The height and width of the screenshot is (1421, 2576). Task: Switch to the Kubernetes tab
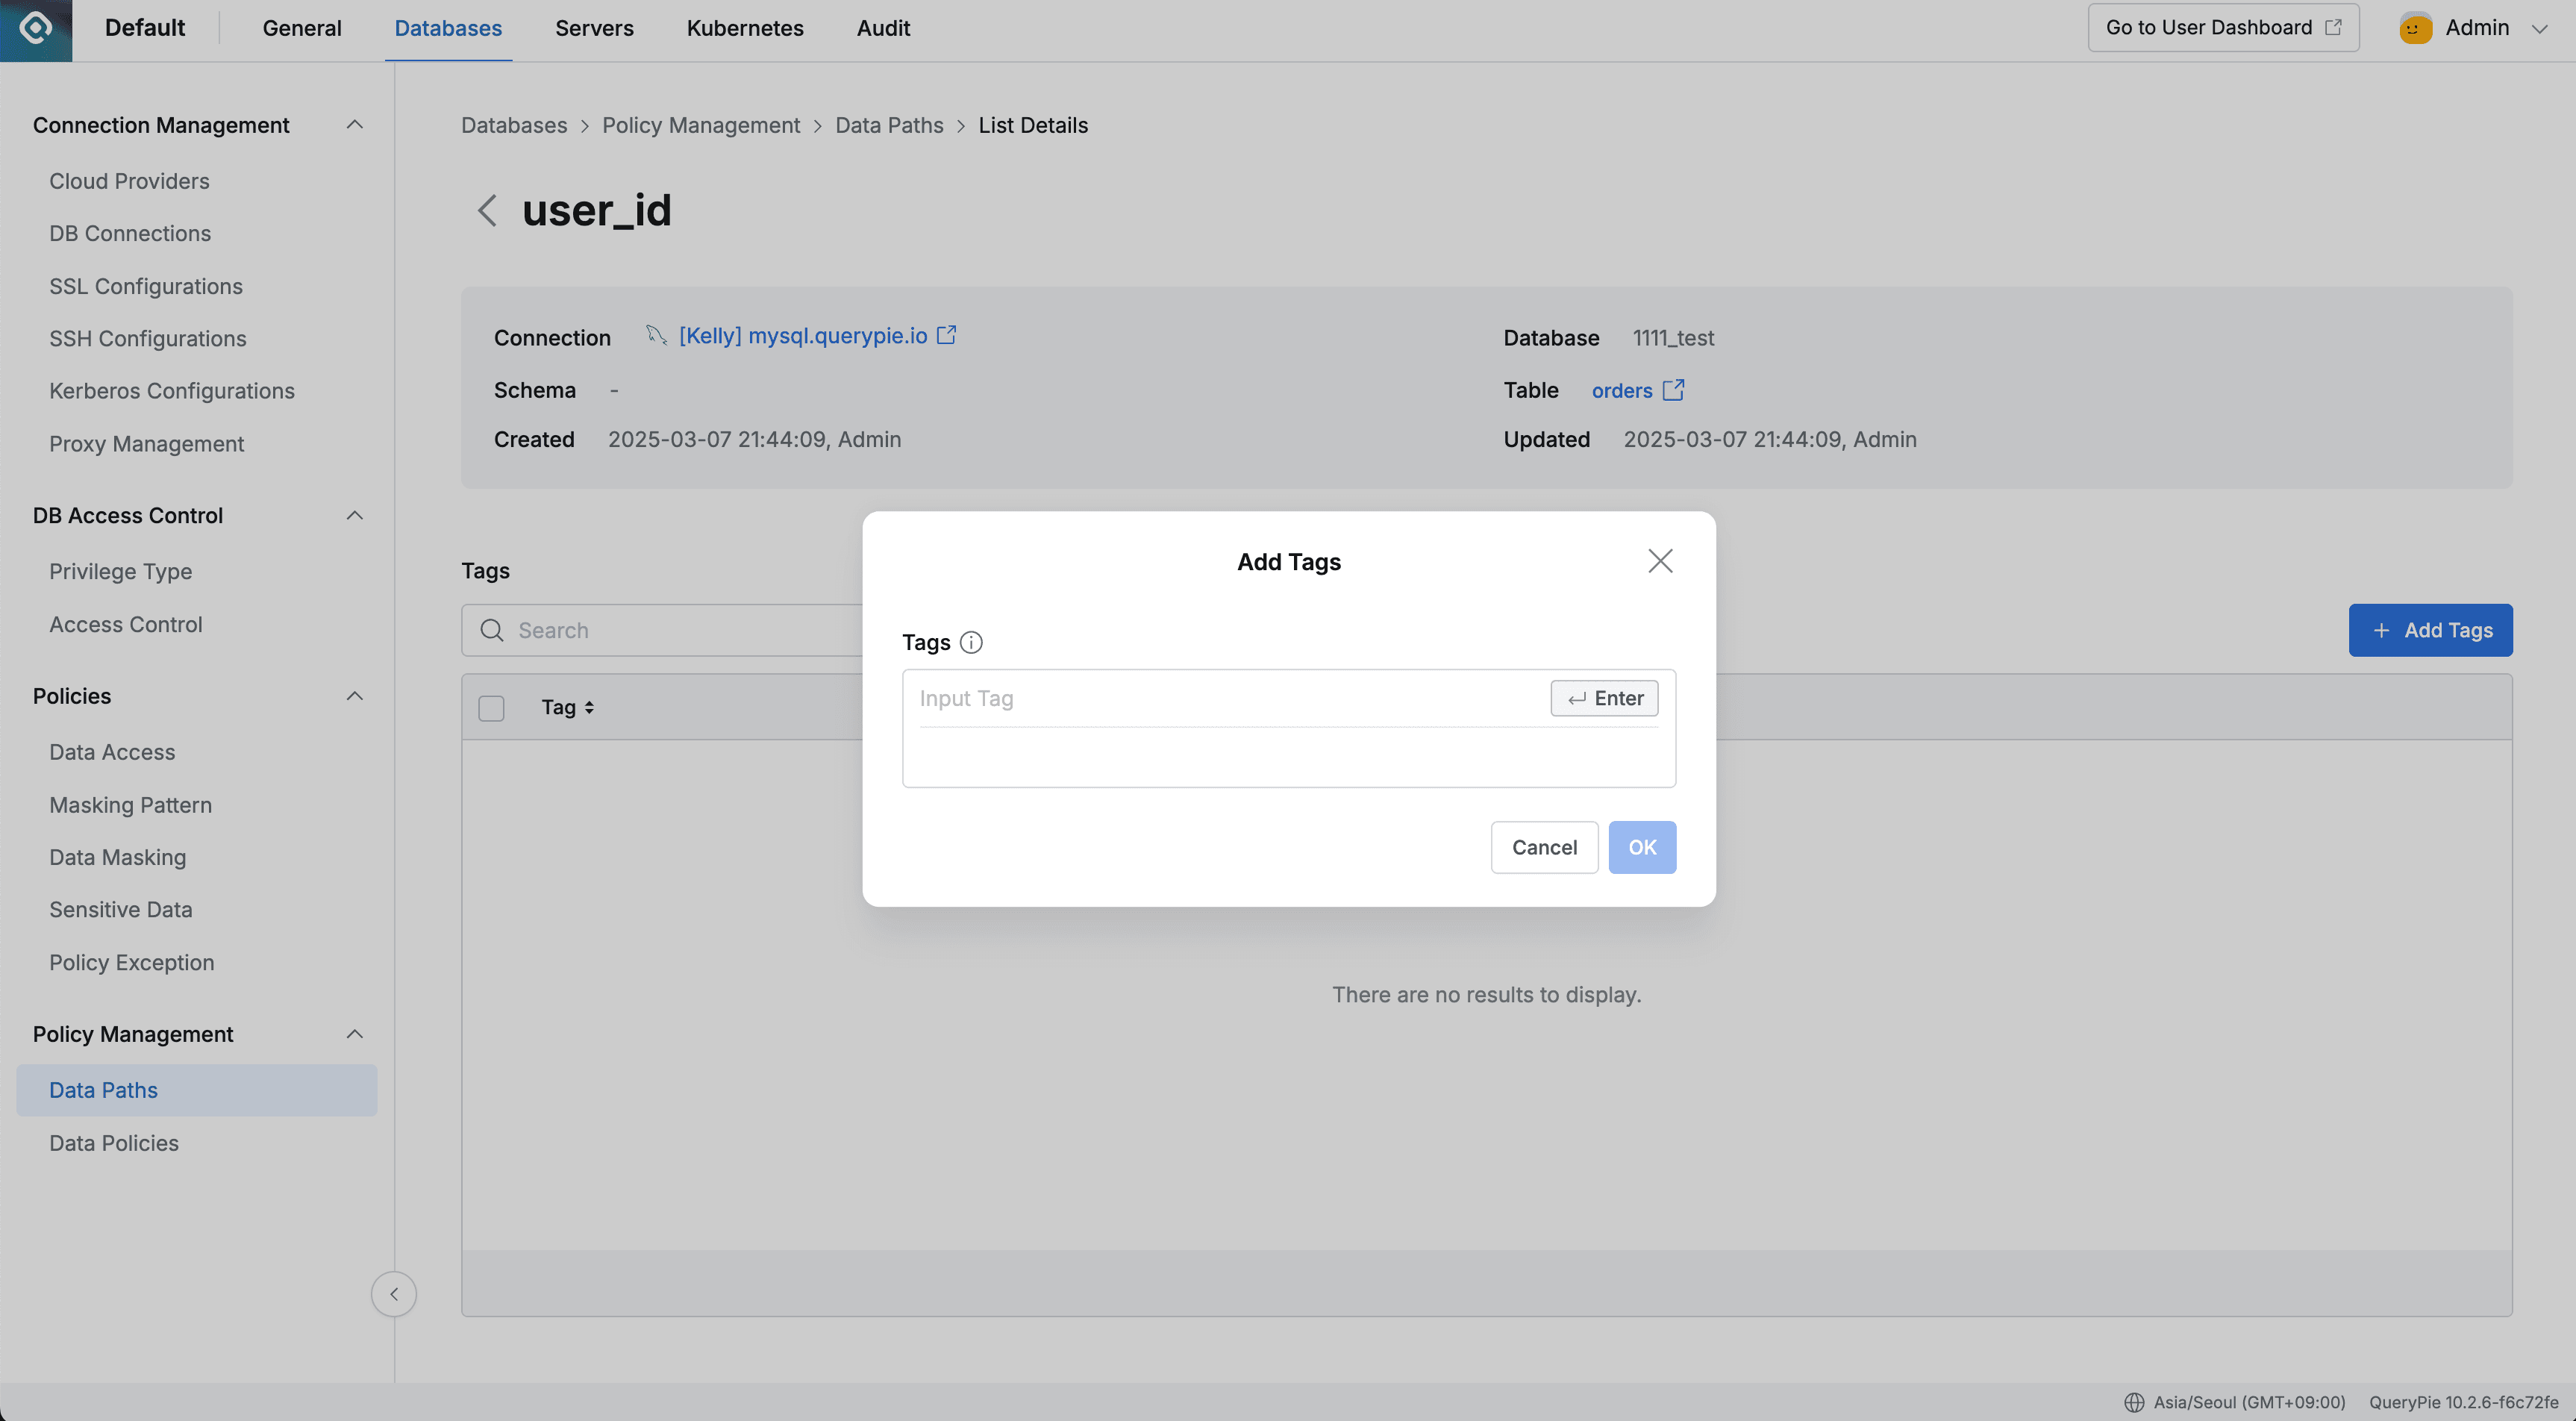pyautogui.click(x=744, y=28)
